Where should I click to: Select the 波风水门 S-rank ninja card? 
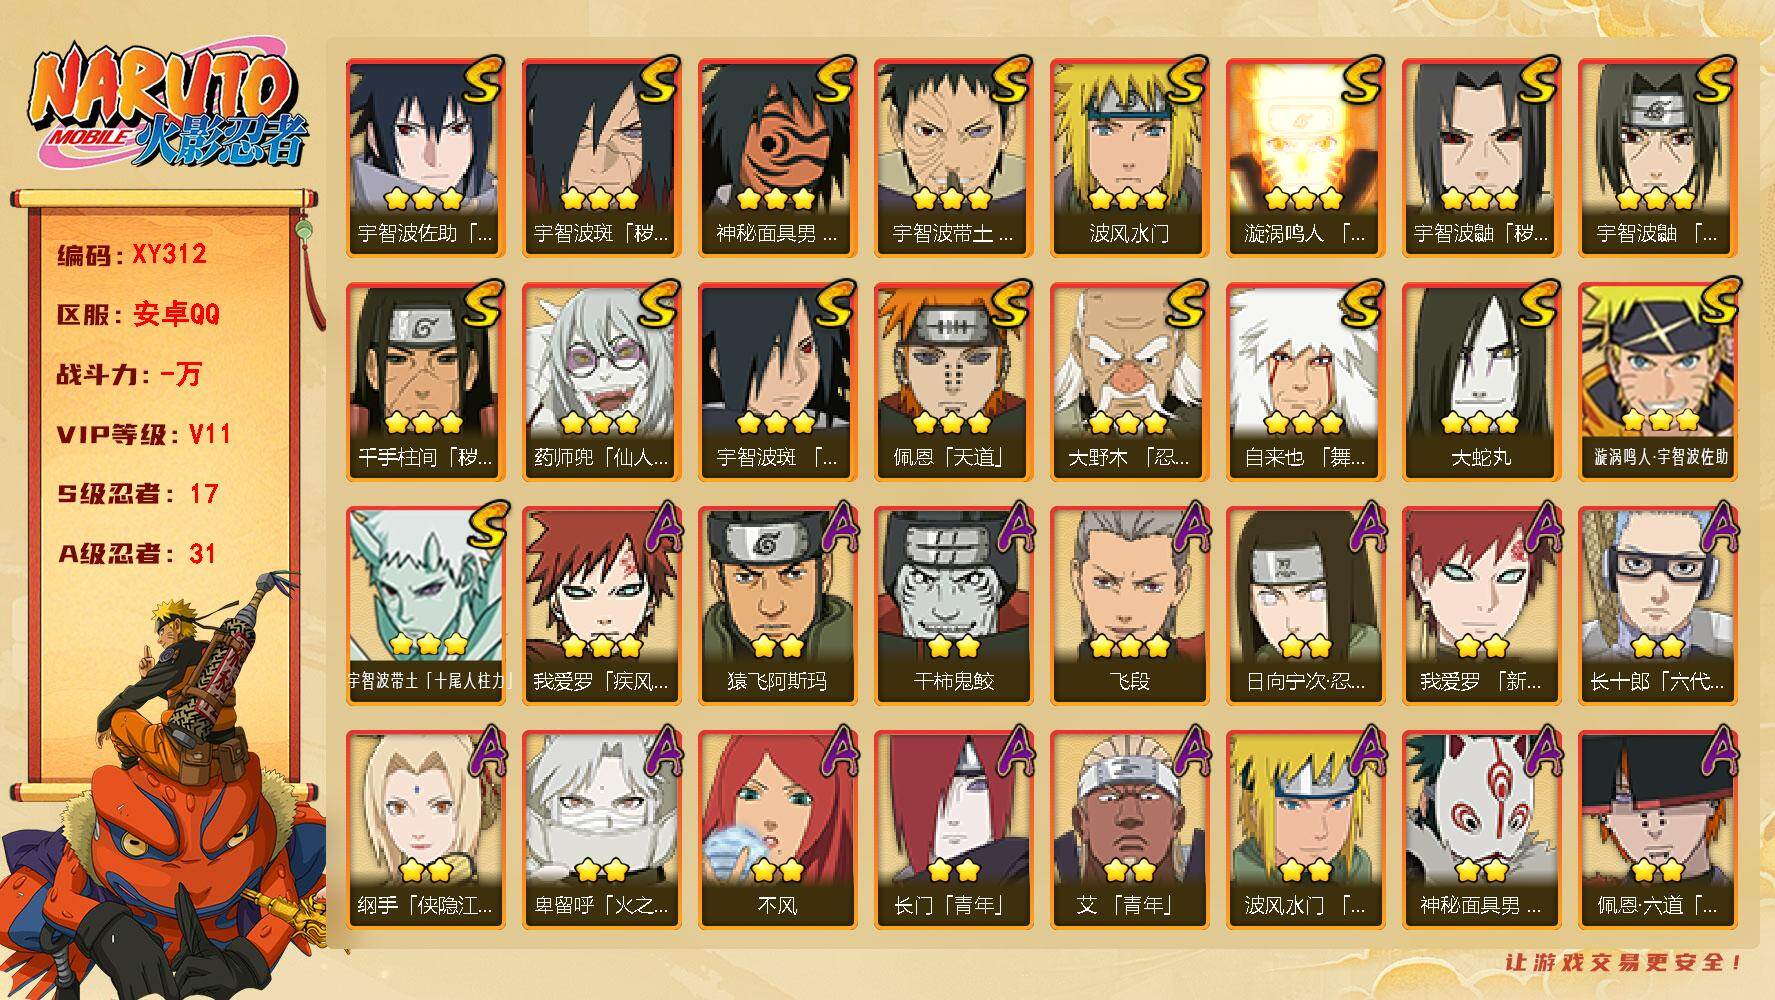[1129, 157]
